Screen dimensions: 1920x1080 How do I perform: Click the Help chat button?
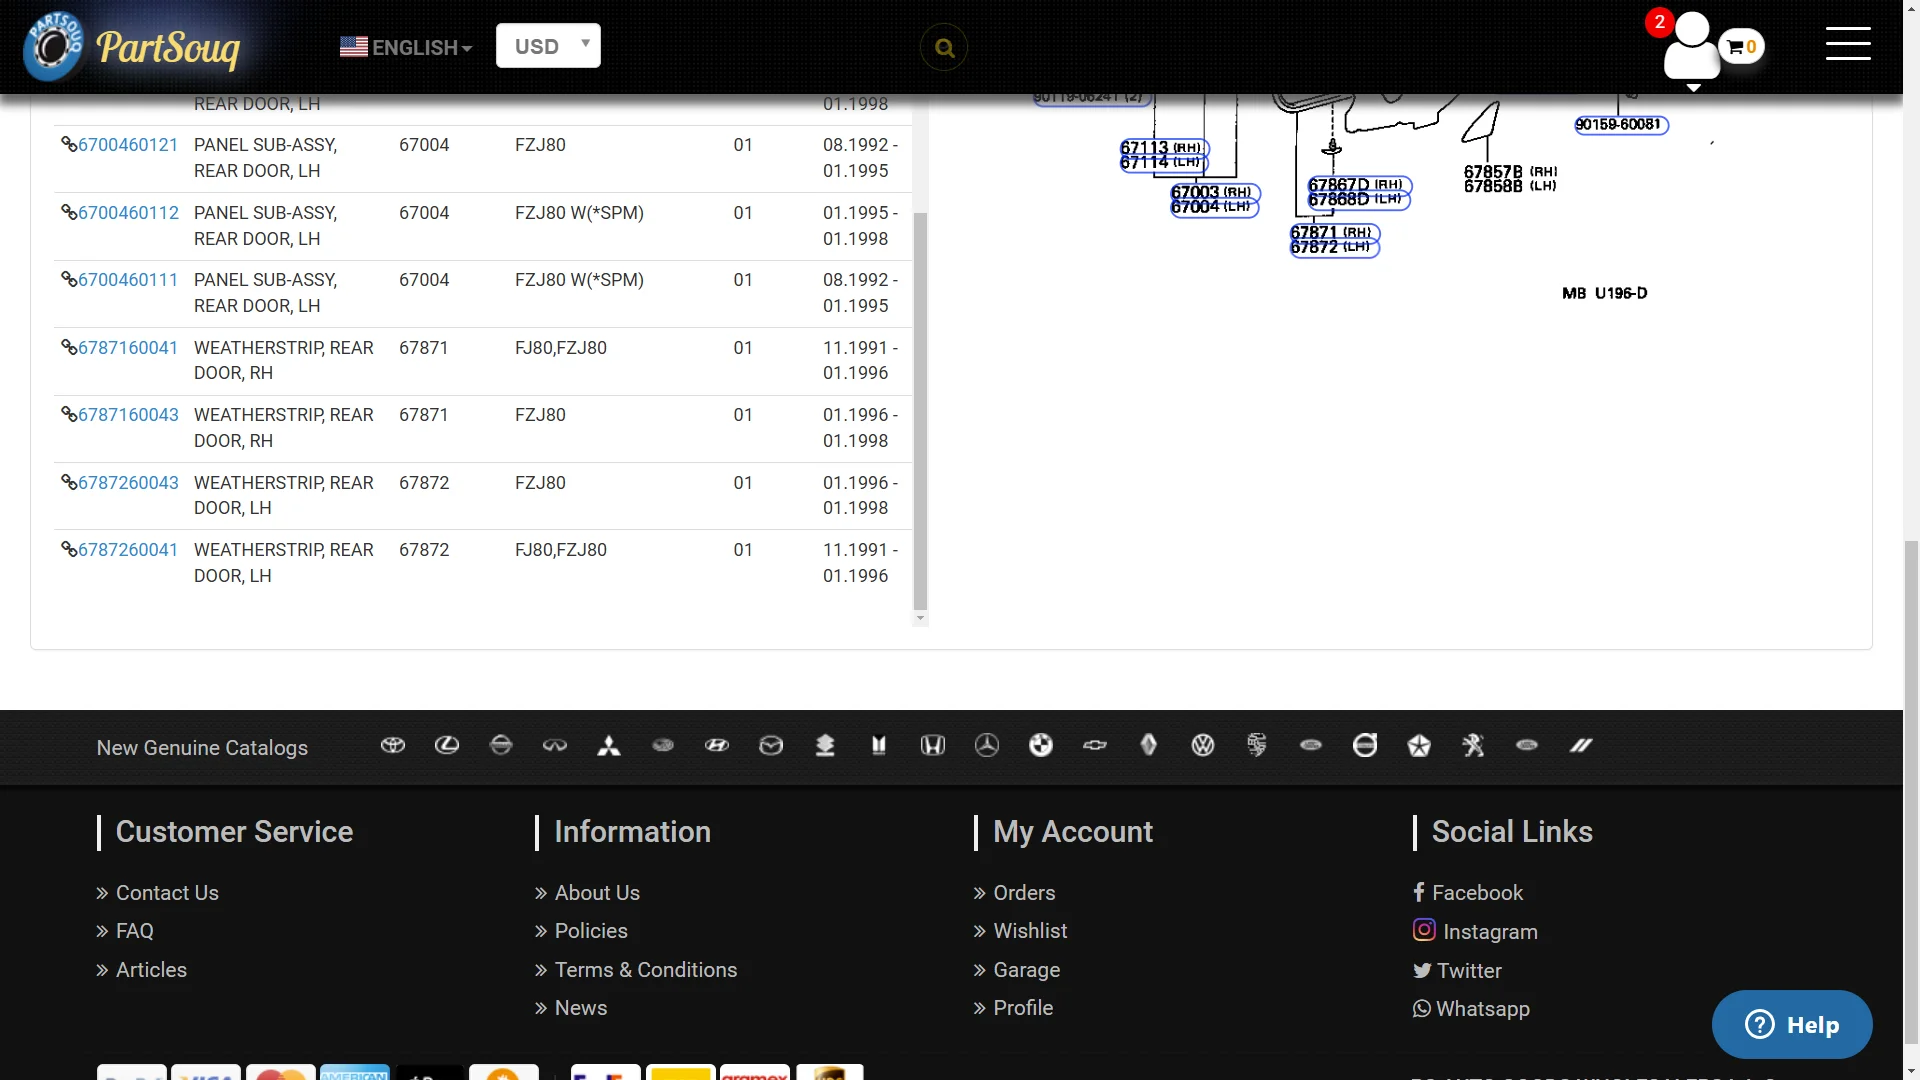pyautogui.click(x=1791, y=1025)
